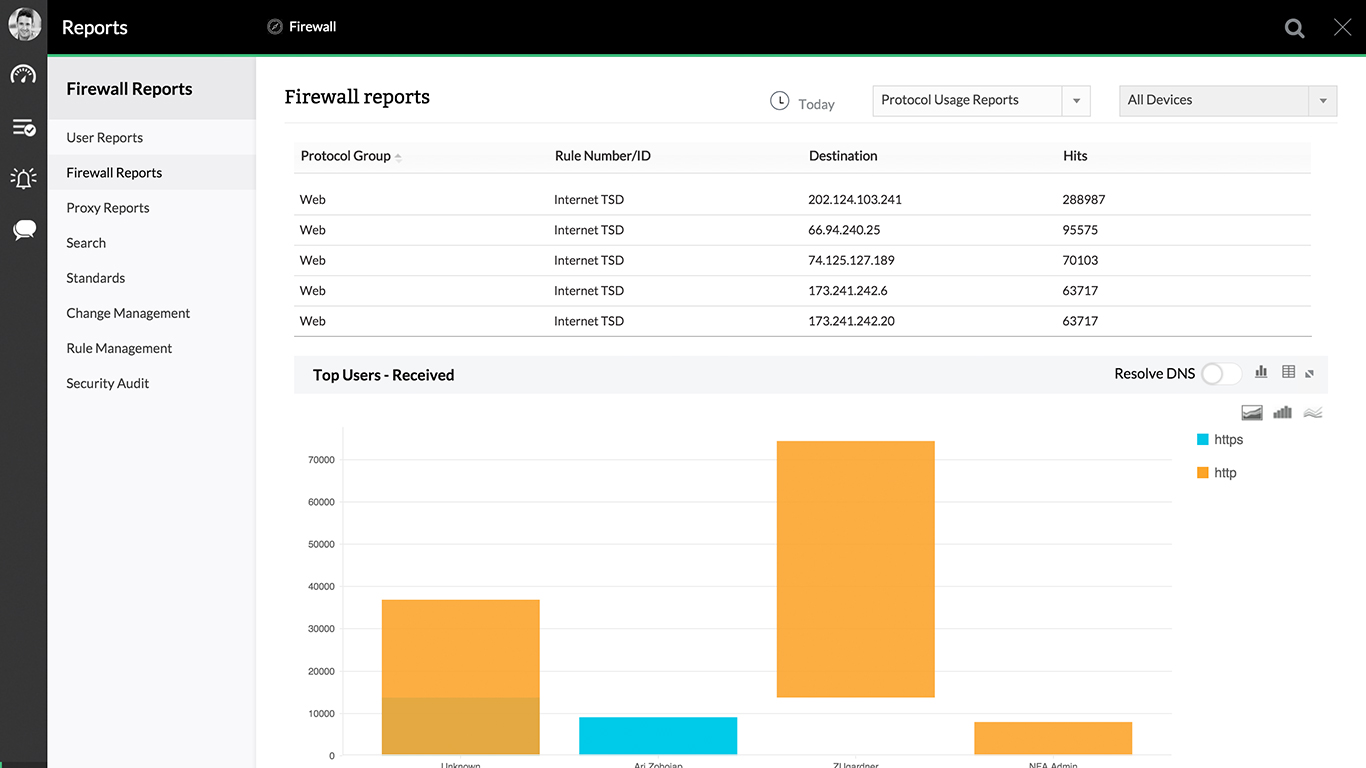Click the tall orange bar for ZUgardner
The width and height of the screenshot is (1366, 768).
click(856, 569)
